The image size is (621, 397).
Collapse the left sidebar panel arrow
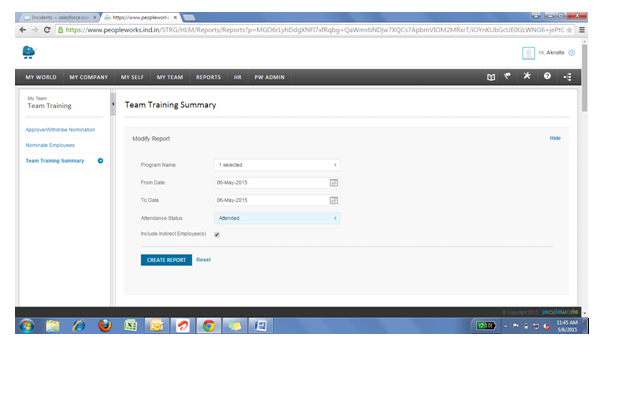coord(113,104)
